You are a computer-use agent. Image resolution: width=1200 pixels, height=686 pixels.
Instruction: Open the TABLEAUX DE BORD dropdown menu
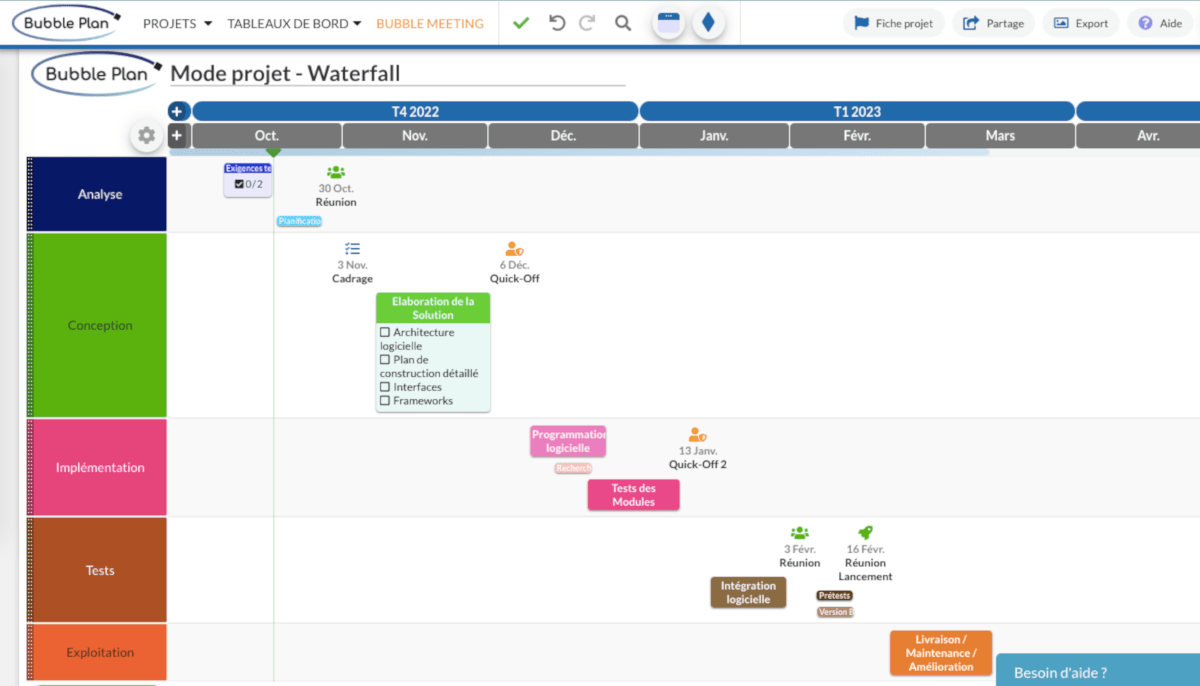(294, 23)
